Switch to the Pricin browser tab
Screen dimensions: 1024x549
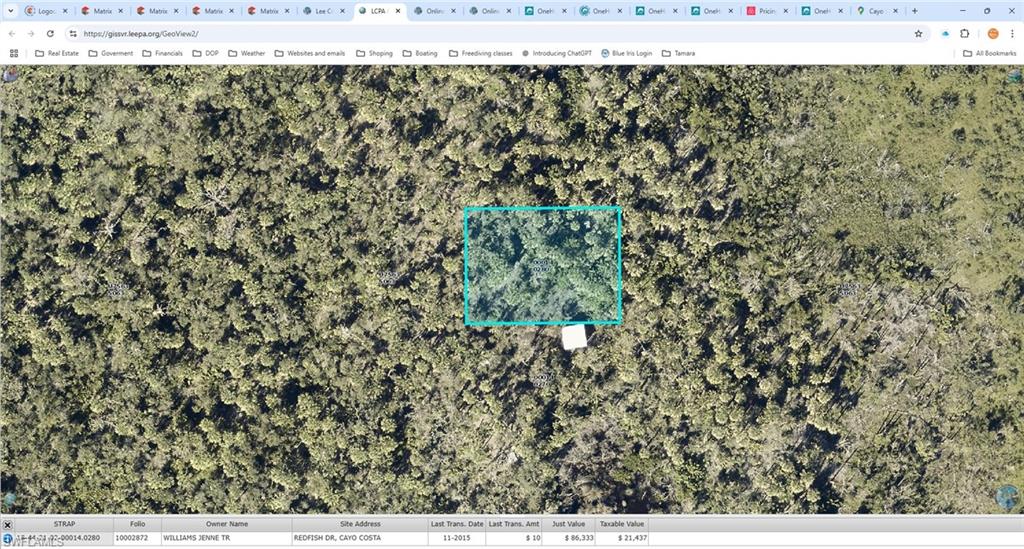[767, 11]
